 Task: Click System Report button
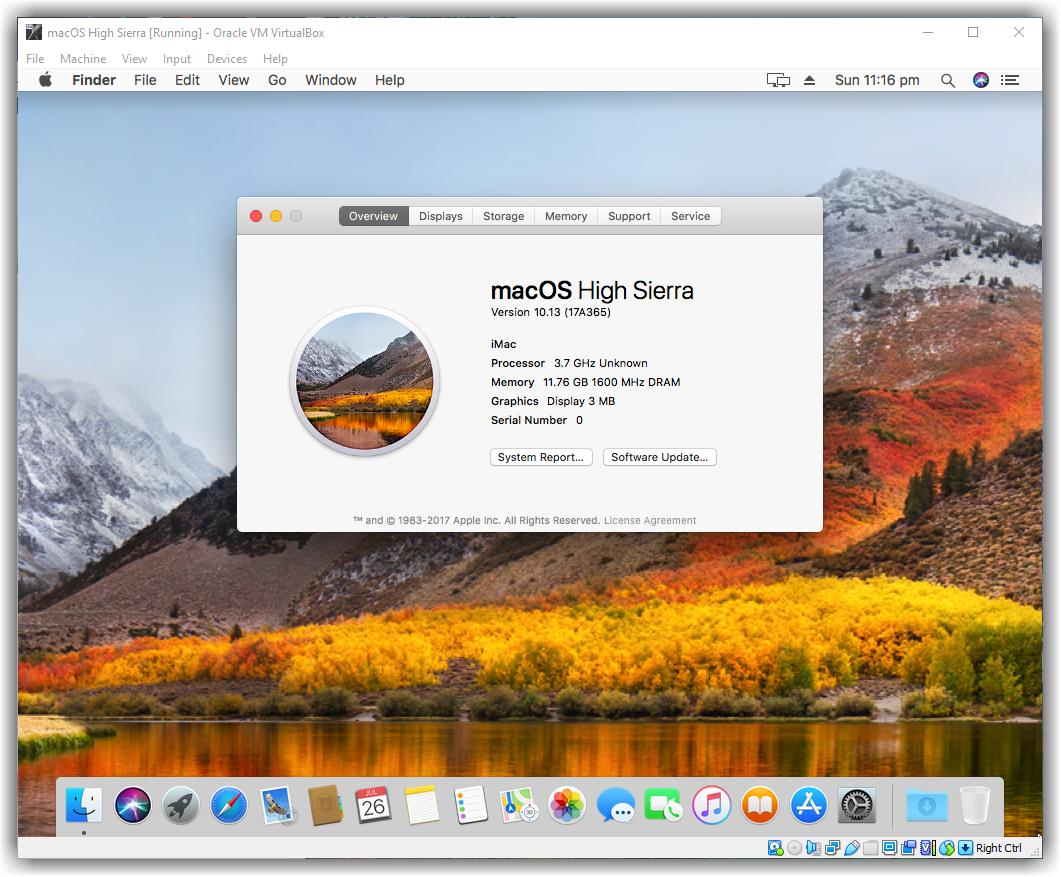(x=541, y=457)
